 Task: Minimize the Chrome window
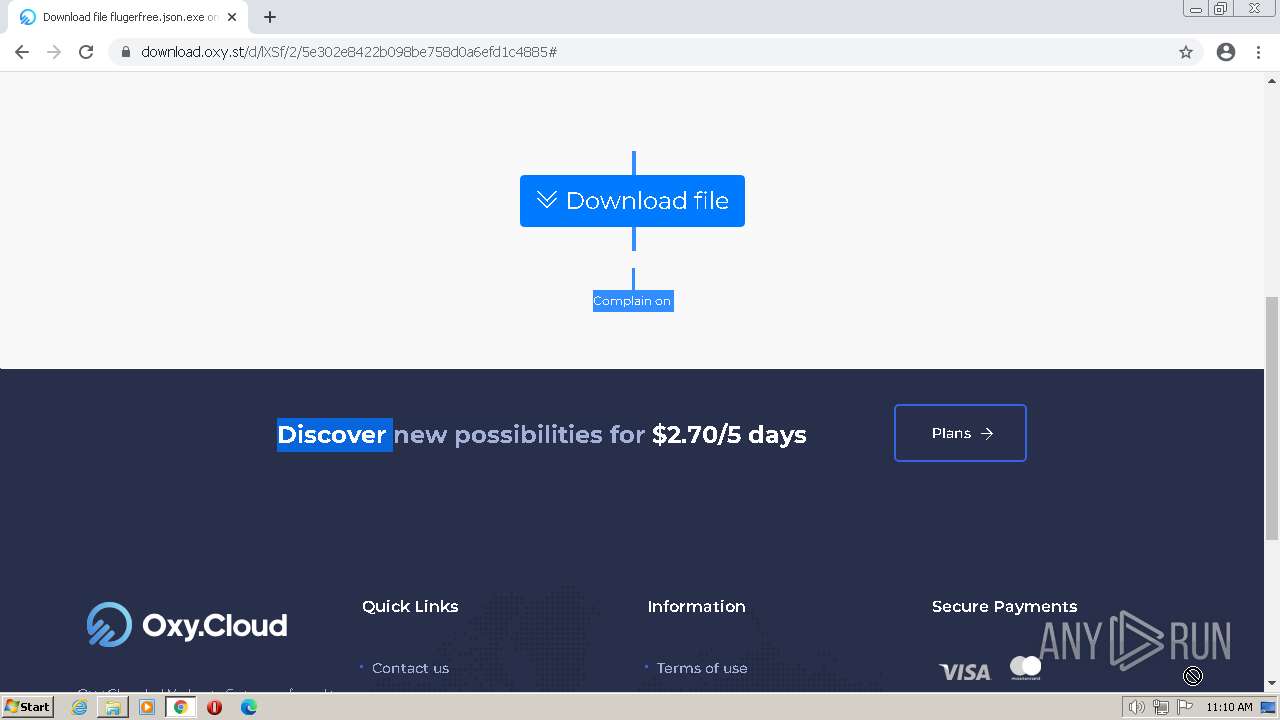click(1195, 9)
